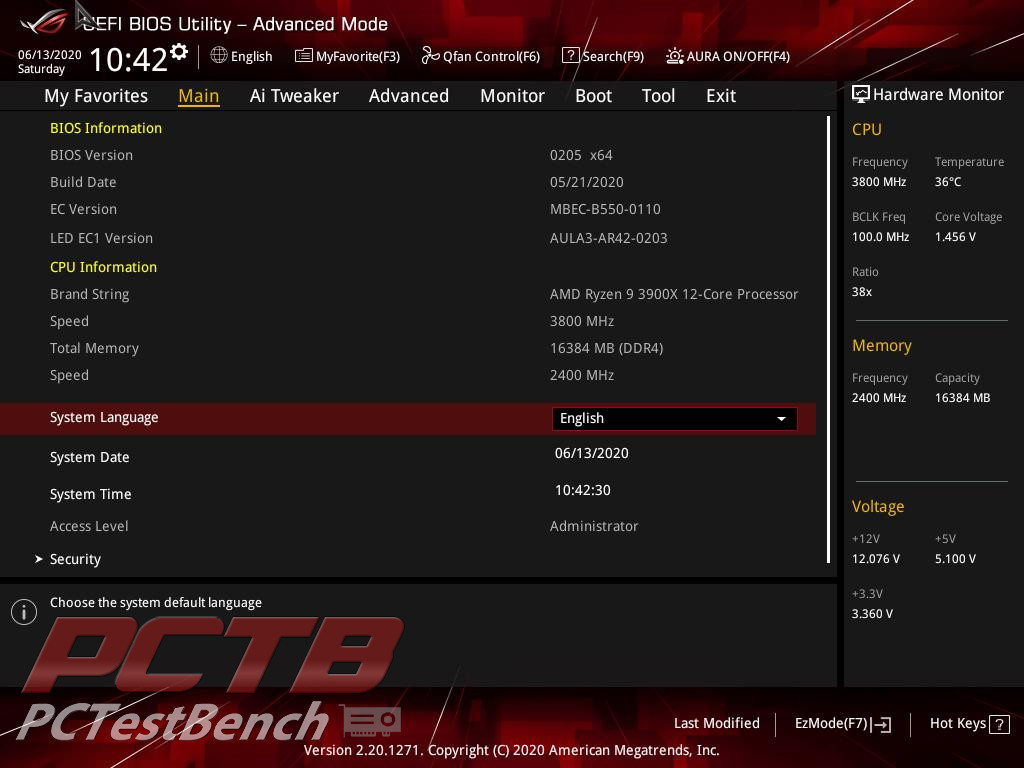Screen dimensions: 1024x768
Task: Click the 10:42 clock in header
Action: point(129,59)
